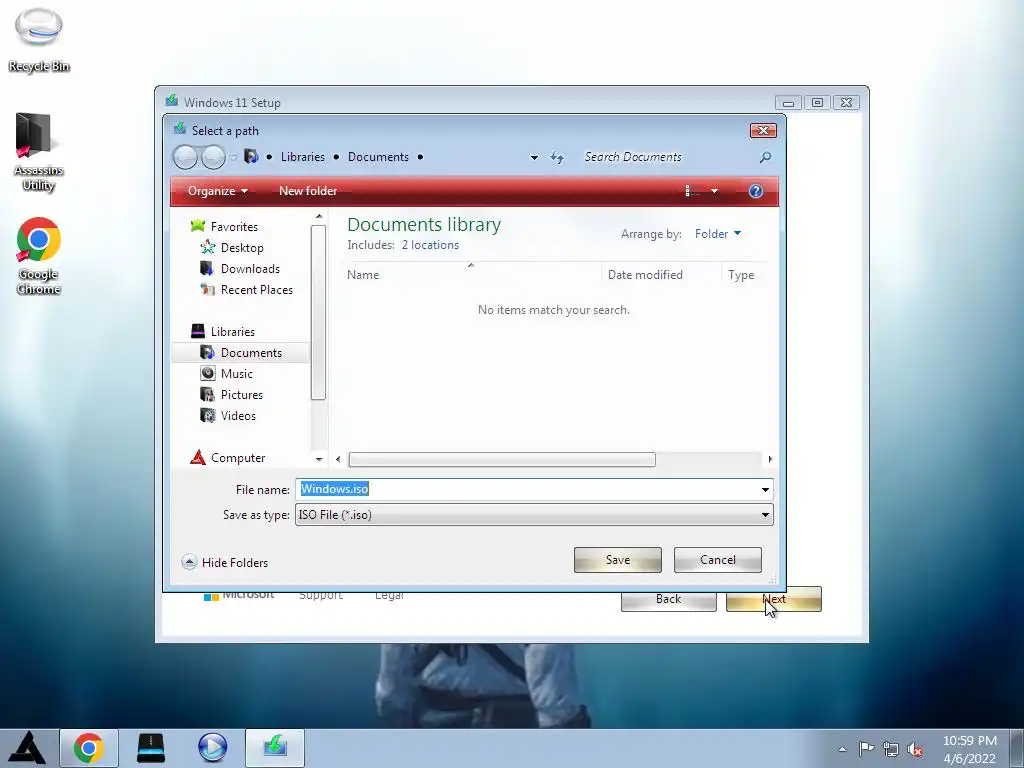Select Videos library in the sidebar
This screenshot has width=1024, height=768.
(238, 415)
